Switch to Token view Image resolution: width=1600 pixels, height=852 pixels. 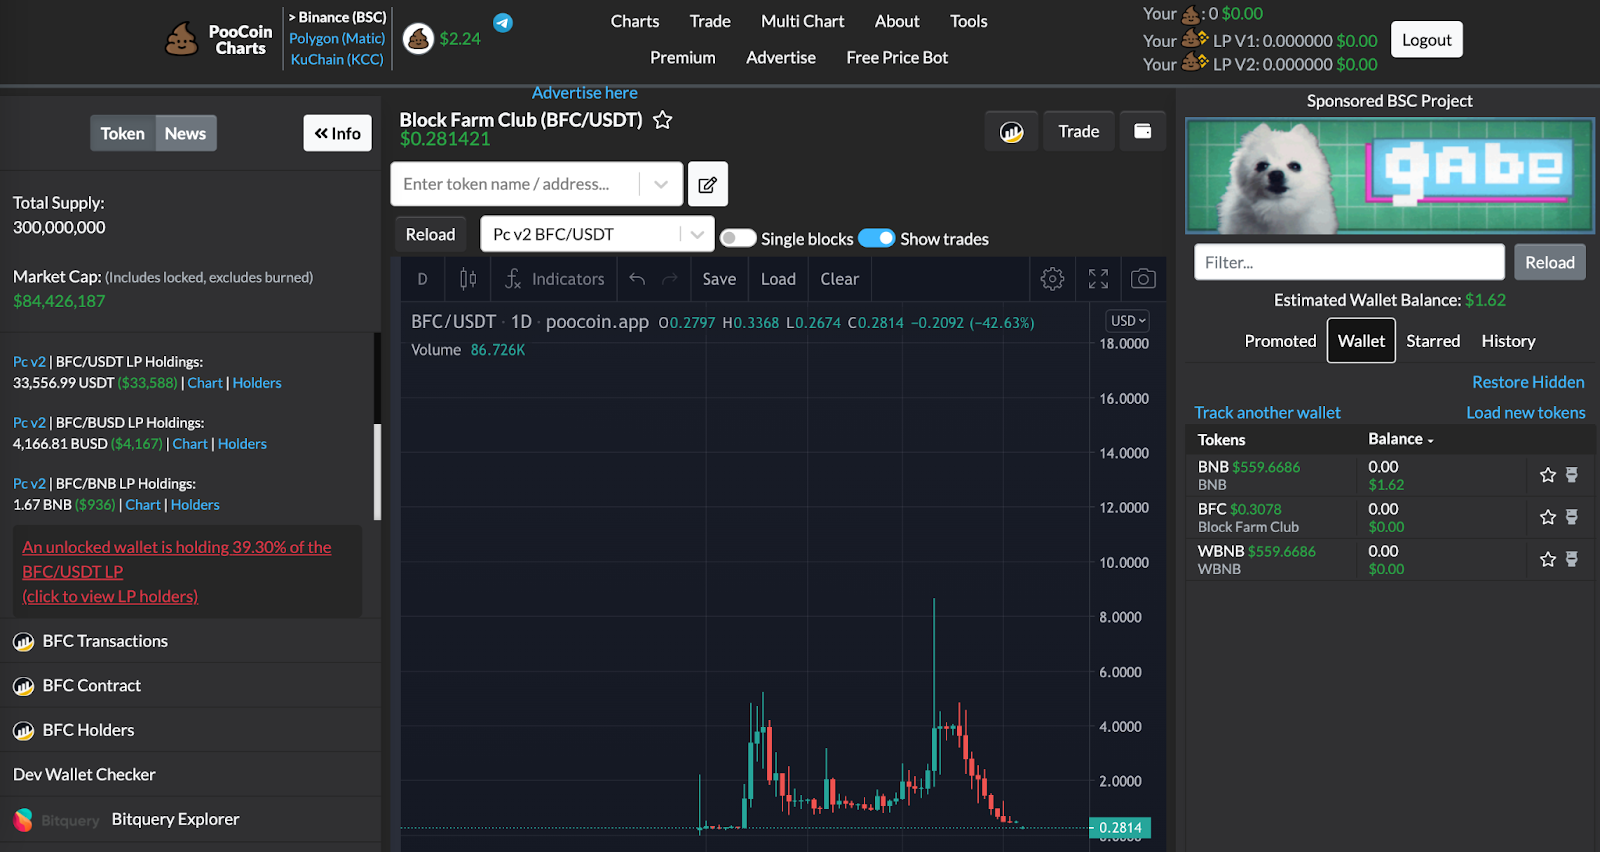click(x=123, y=133)
